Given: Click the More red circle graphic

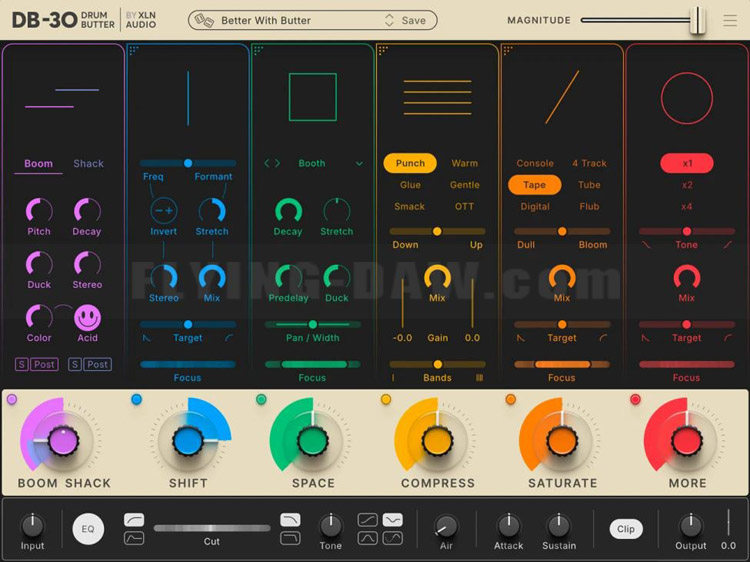Looking at the screenshot, I should coord(687,98).
